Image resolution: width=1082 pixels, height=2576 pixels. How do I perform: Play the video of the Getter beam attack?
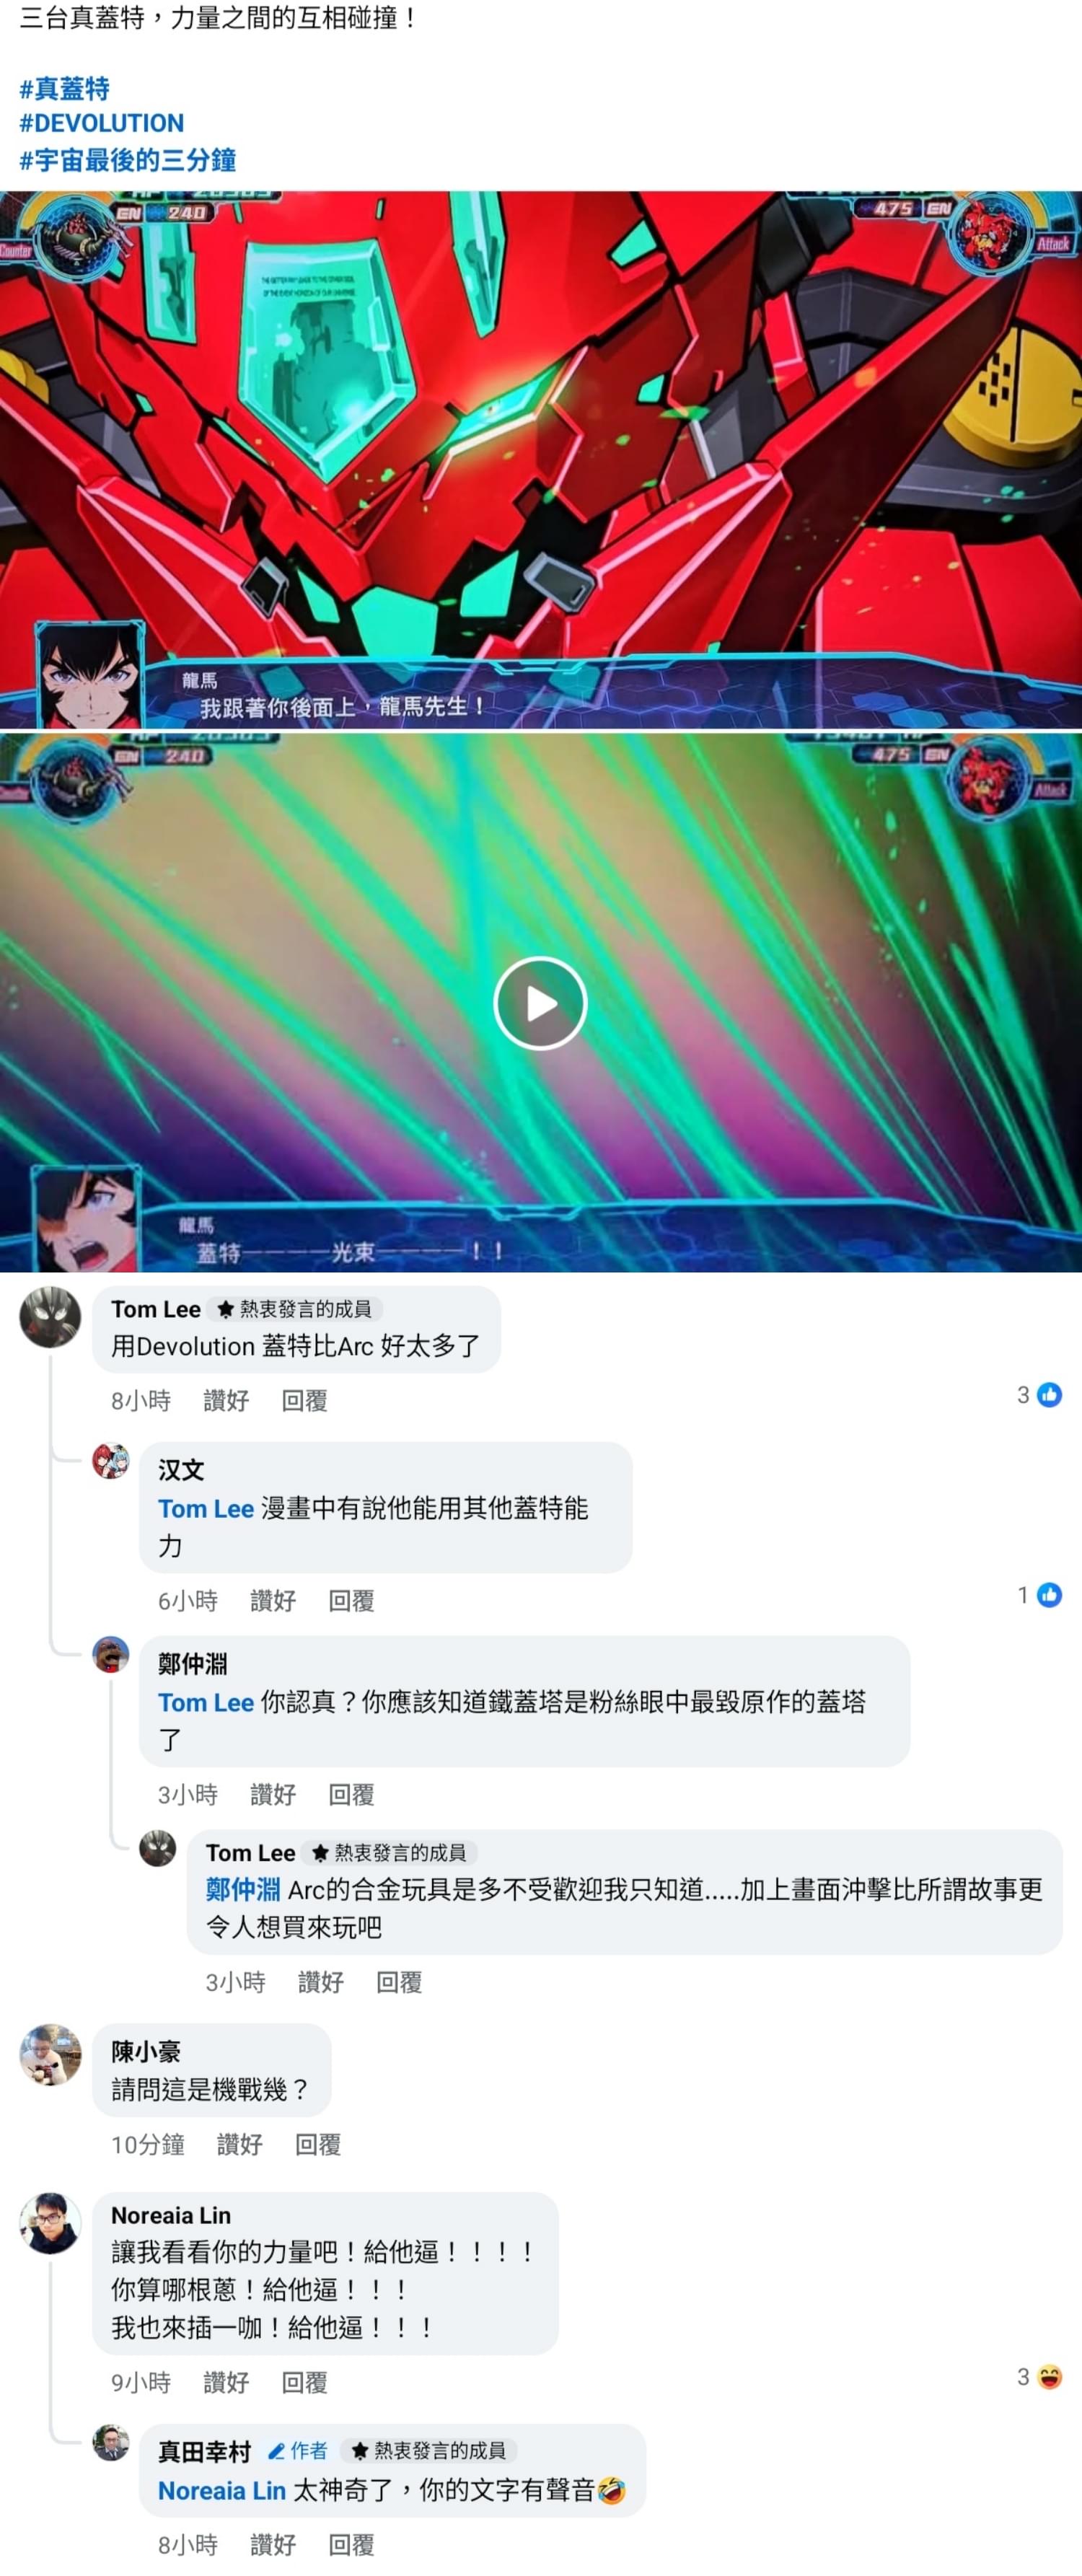pos(540,1003)
